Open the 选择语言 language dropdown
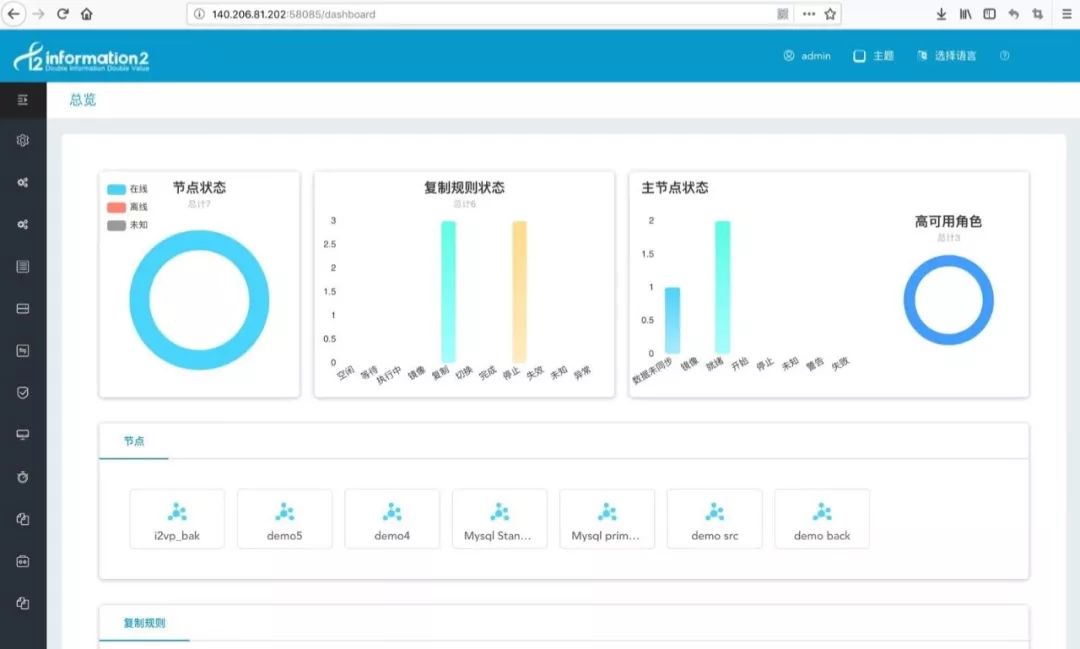Image resolution: width=1080 pixels, height=649 pixels. pos(946,56)
